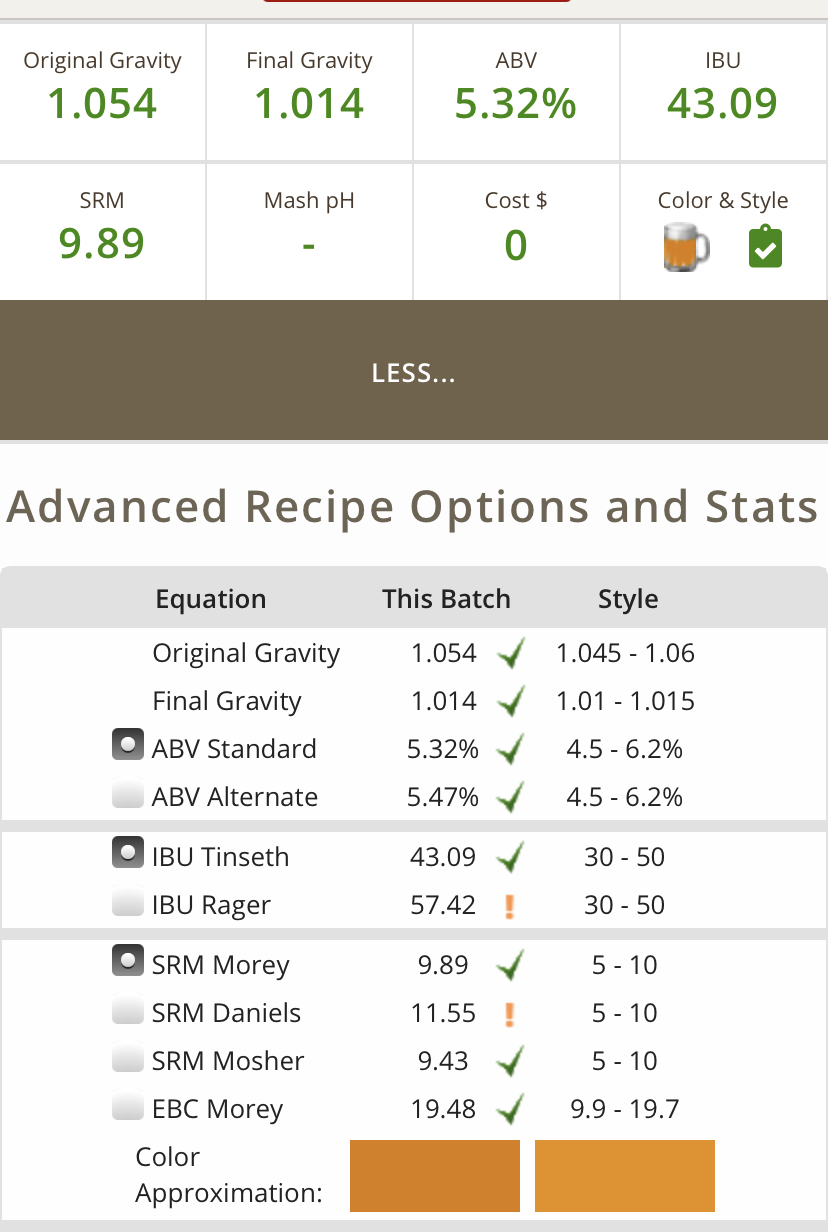Image resolution: width=828 pixels, height=1232 pixels.
Task: Select the SRM Mosher radio button
Action: coord(128,1061)
